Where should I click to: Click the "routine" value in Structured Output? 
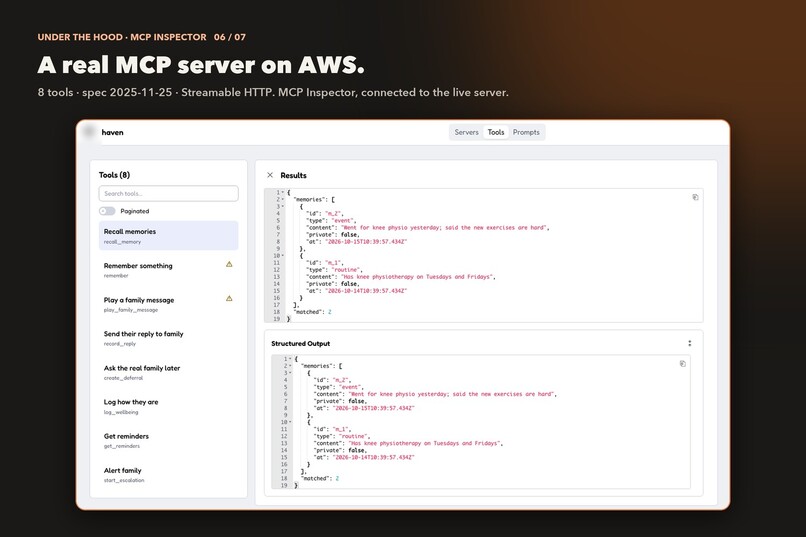tap(355, 436)
